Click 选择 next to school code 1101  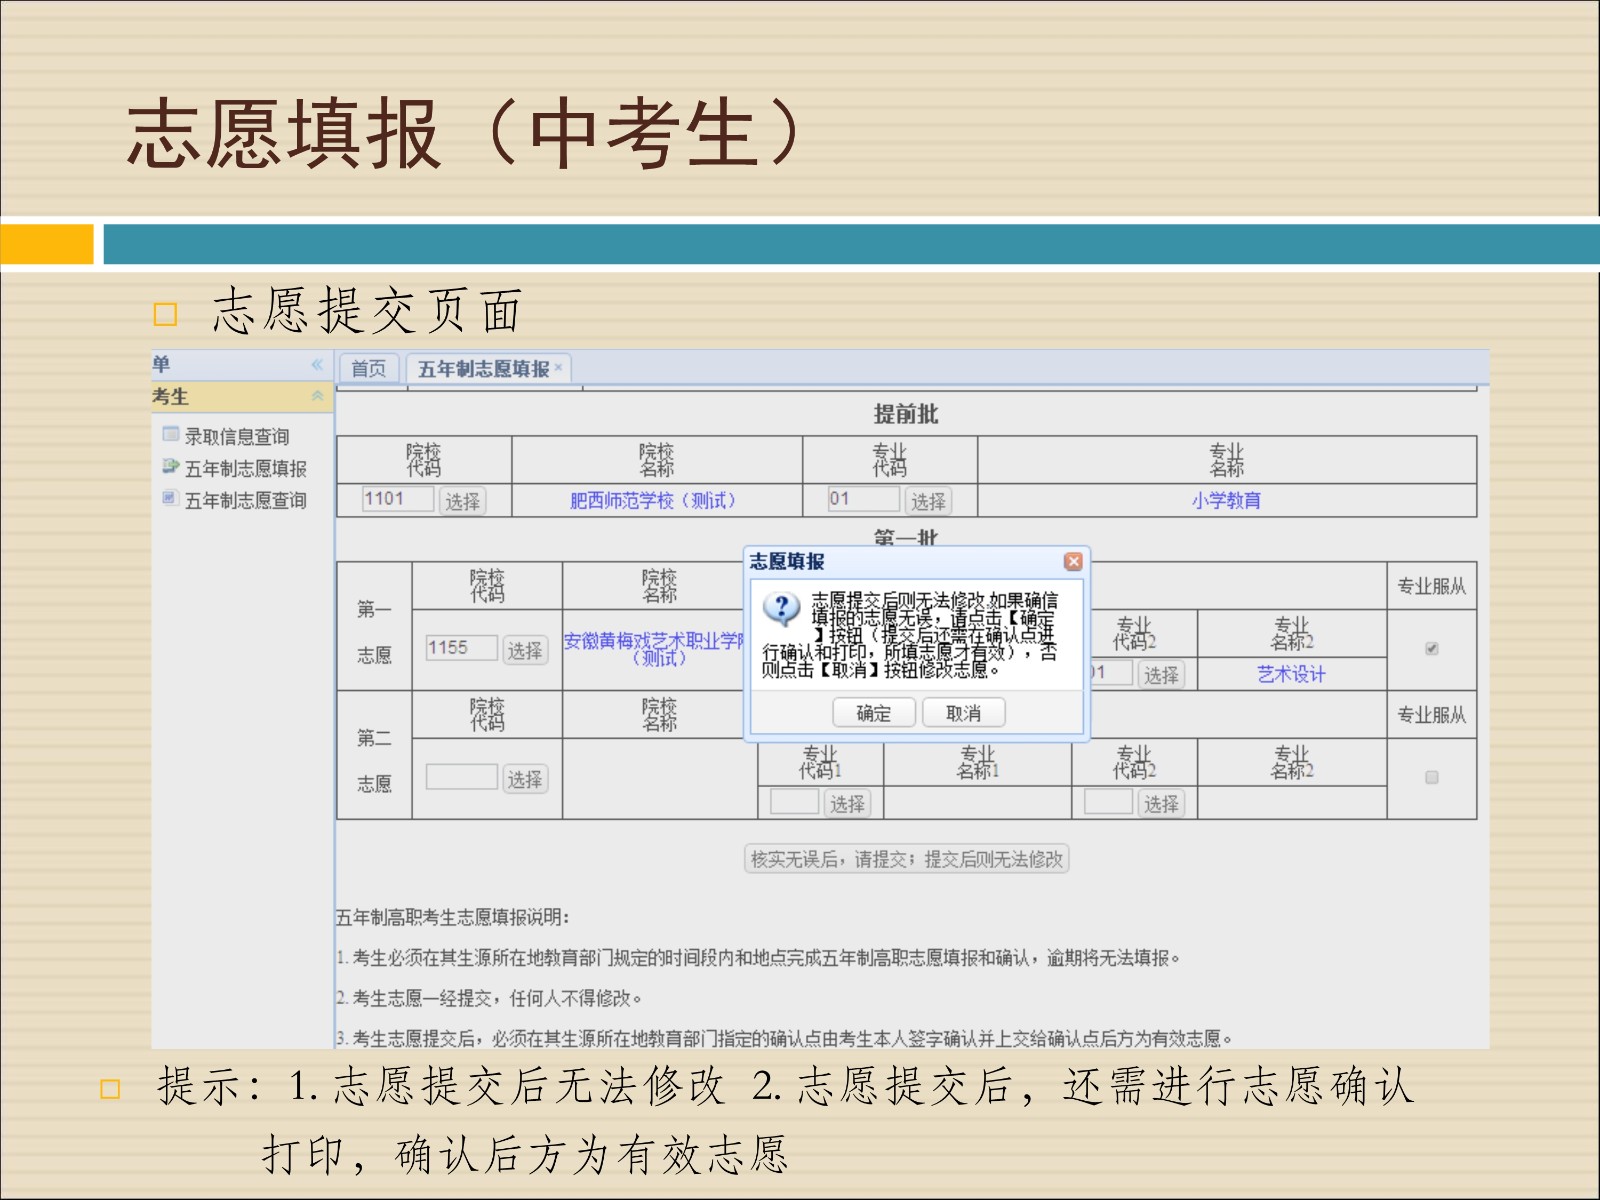[x=462, y=501]
